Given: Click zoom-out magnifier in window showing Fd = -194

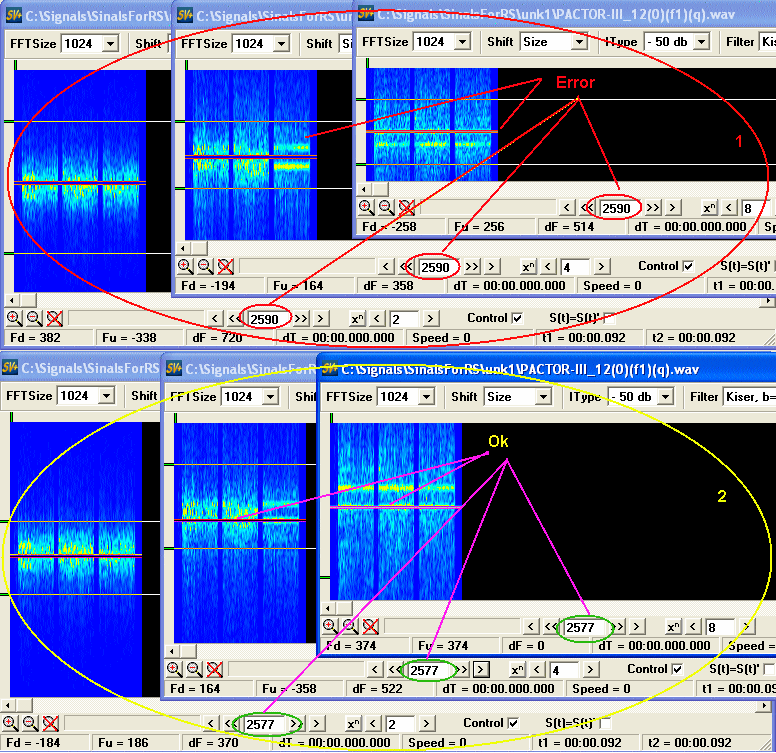Looking at the screenshot, I should (x=205, y=266).
